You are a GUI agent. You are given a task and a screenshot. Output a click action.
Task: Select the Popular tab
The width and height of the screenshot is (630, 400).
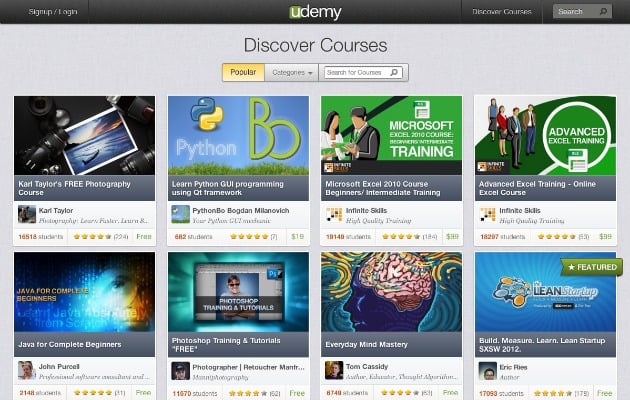click(x=243, y=72)
